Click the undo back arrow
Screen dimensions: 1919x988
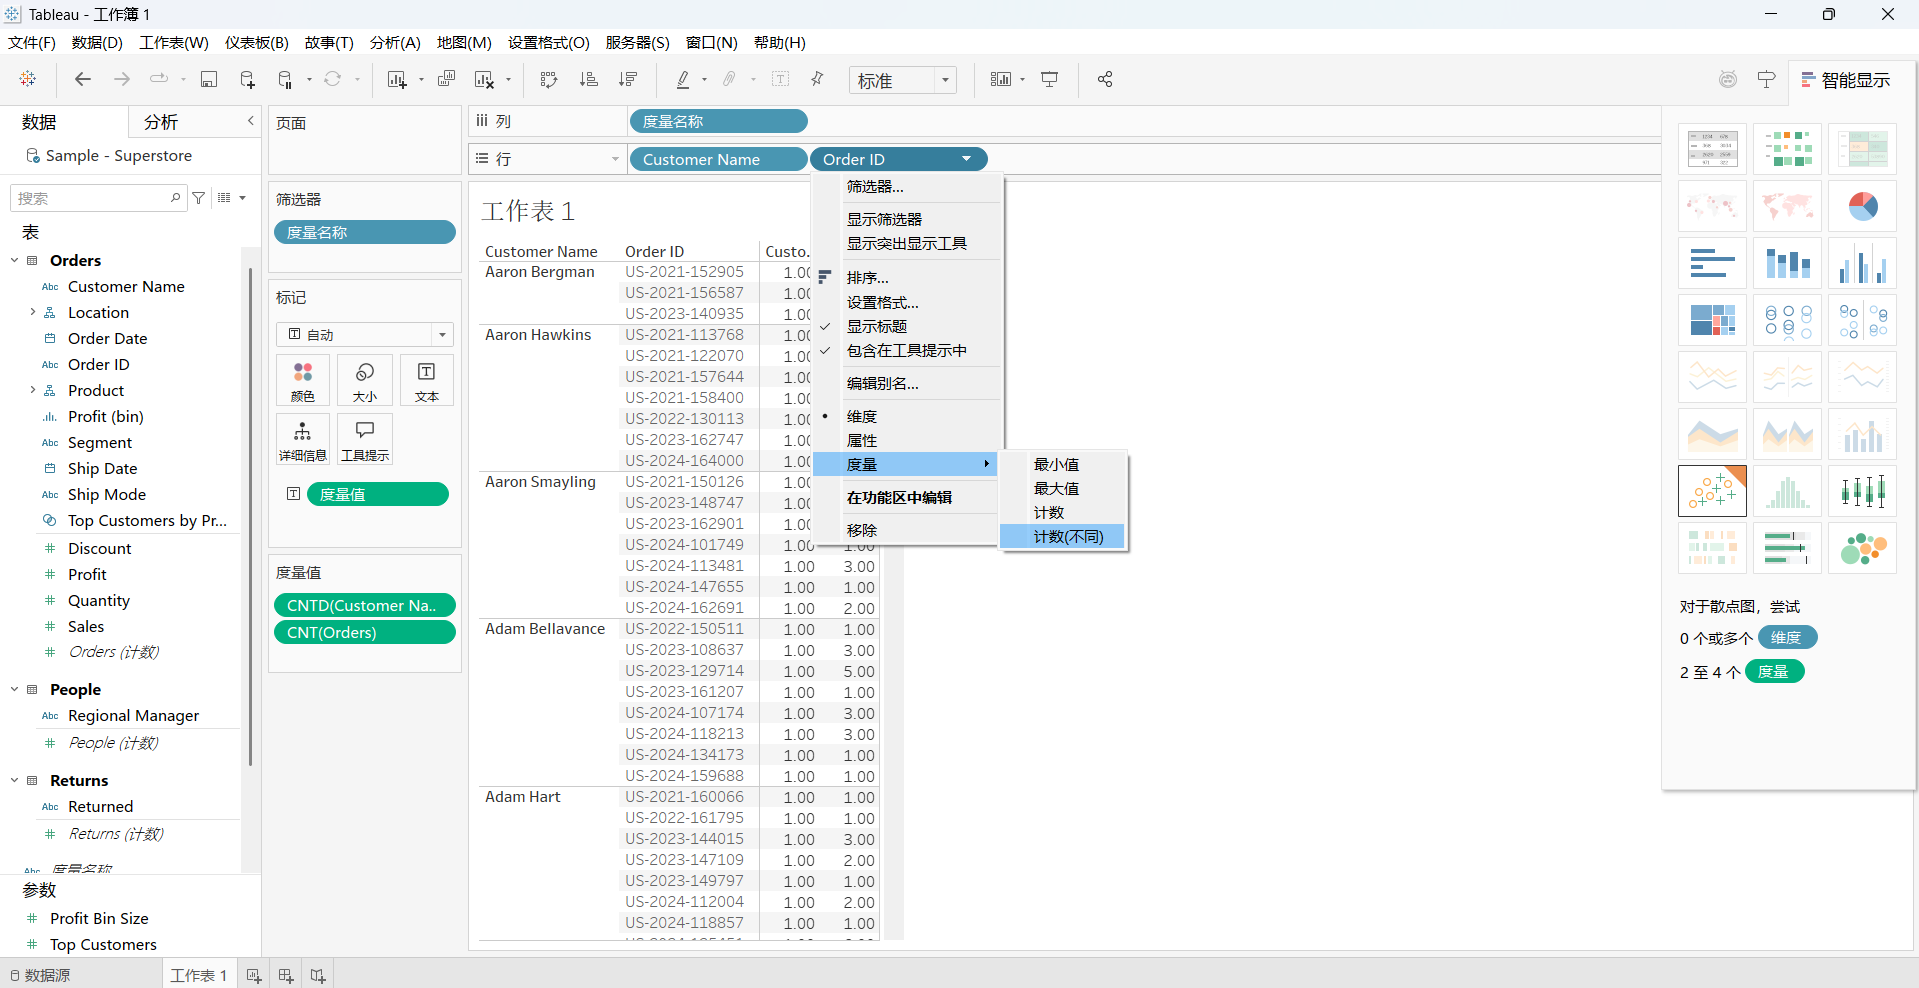click(x=83, y=79)
